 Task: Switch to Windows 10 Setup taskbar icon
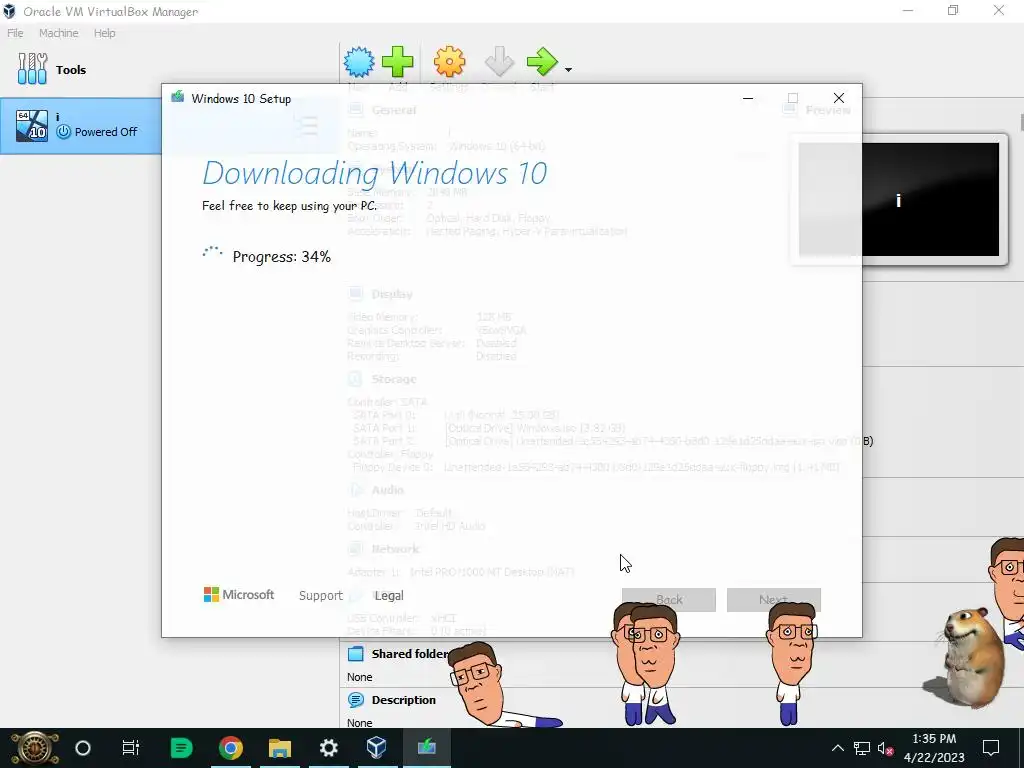pos(426,748)
